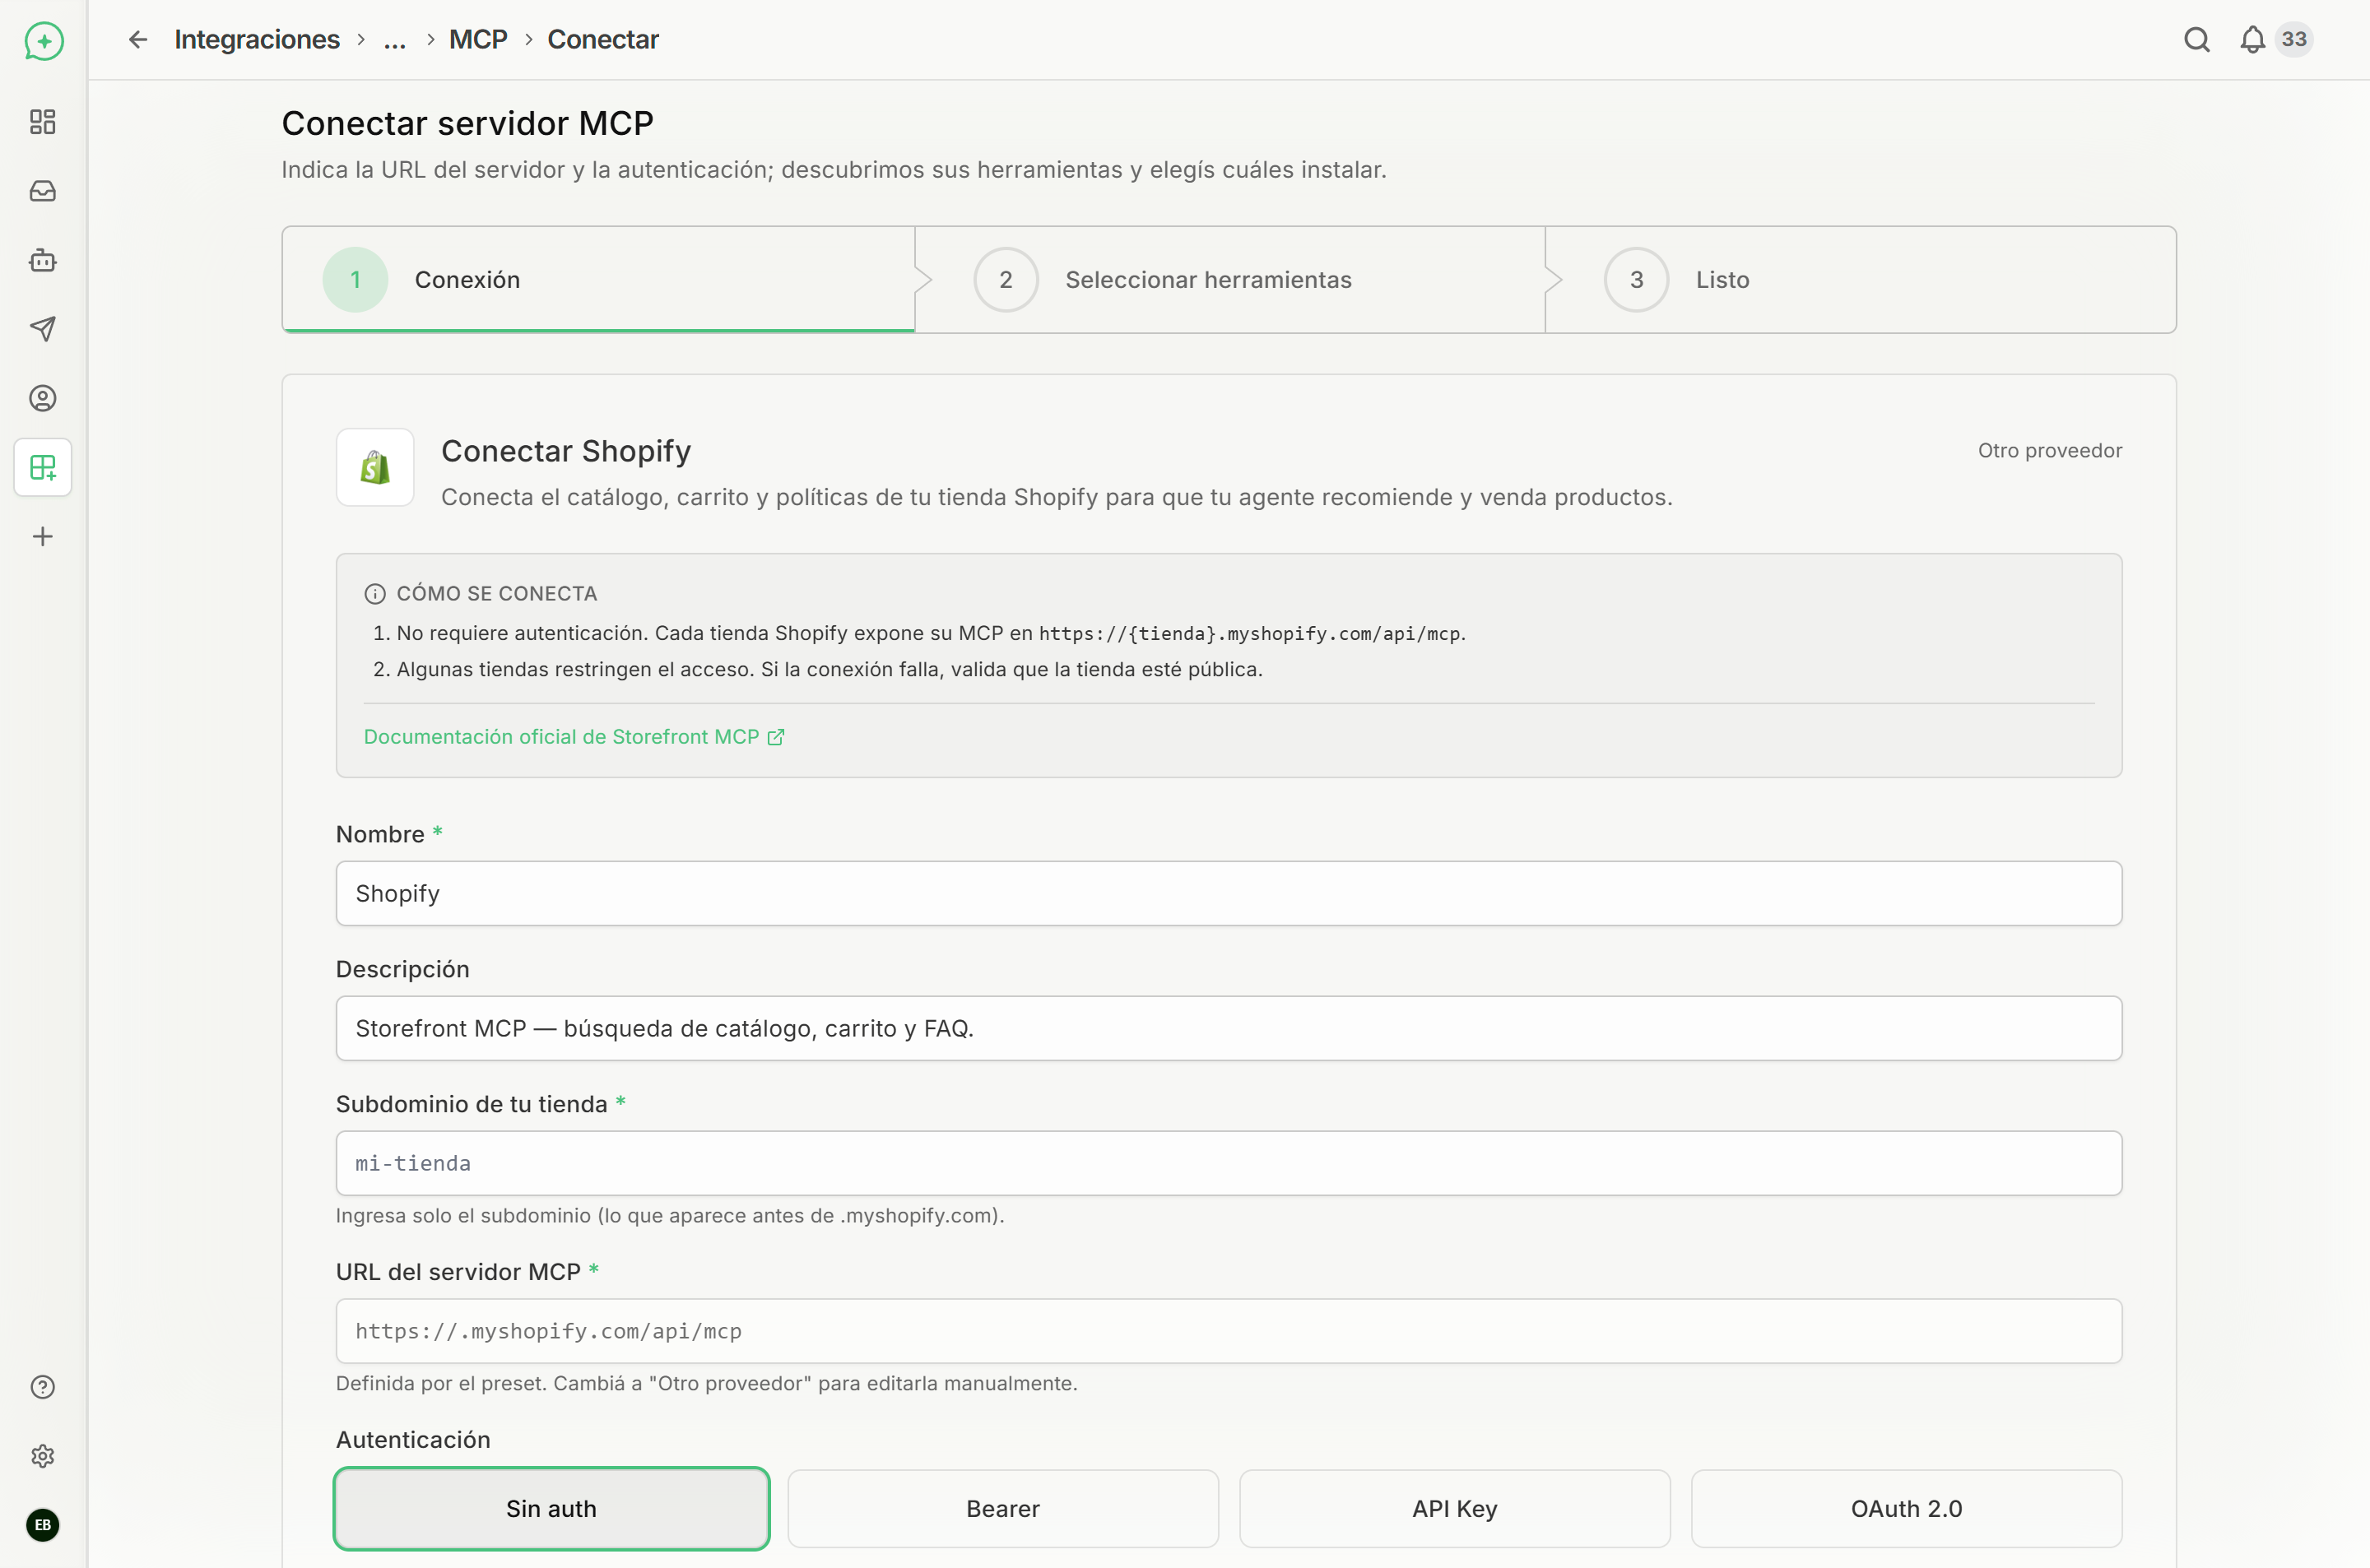The height and width of the screenshot is (1568, 2370).
Task: Open the dashboard grid icon in sidebar
Action: 43,122
